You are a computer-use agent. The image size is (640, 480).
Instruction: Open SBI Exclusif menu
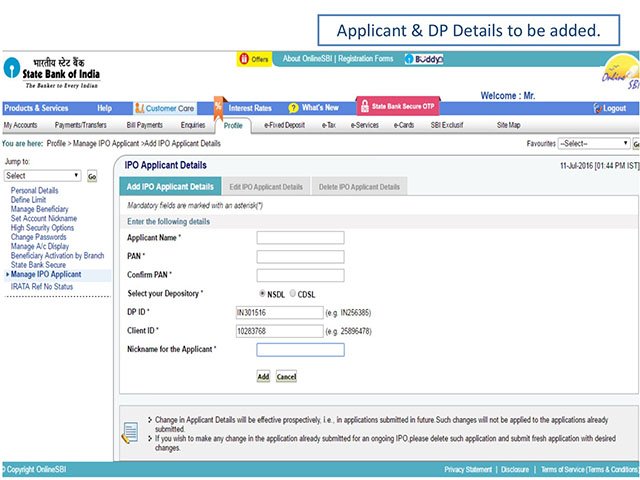(x=447, y=125)
